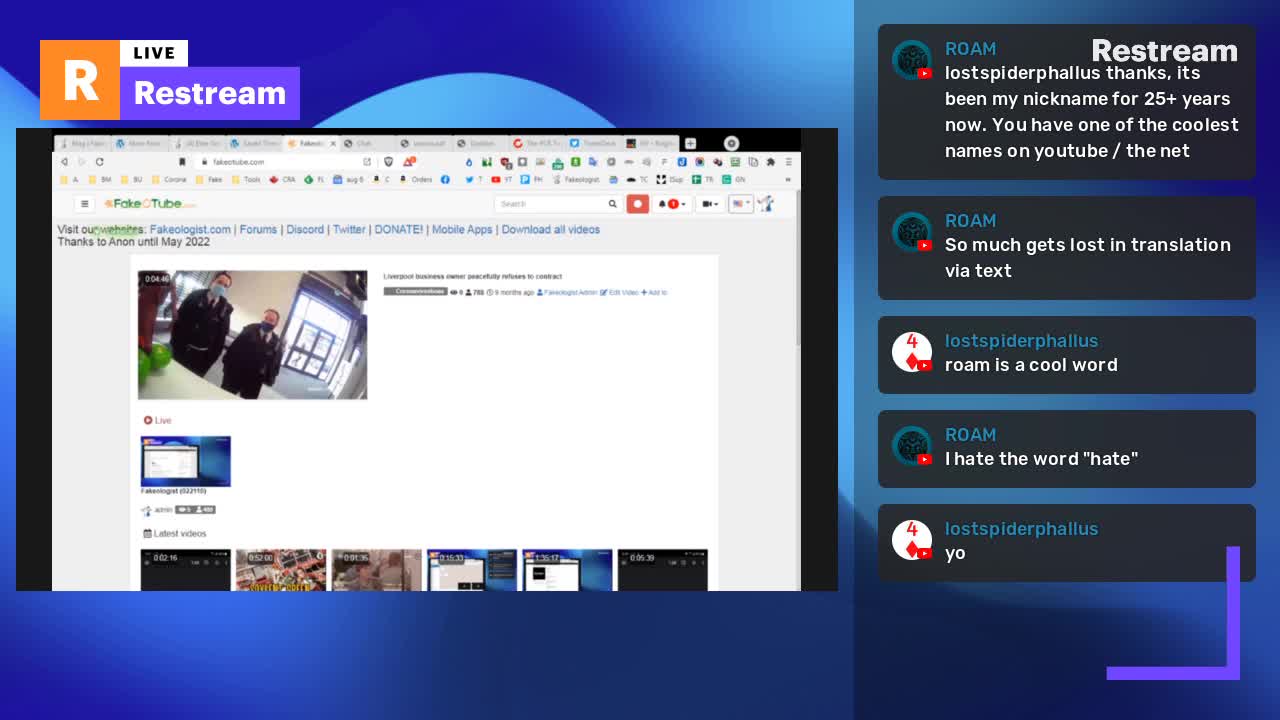Open the Forums link

pos(258,229)
